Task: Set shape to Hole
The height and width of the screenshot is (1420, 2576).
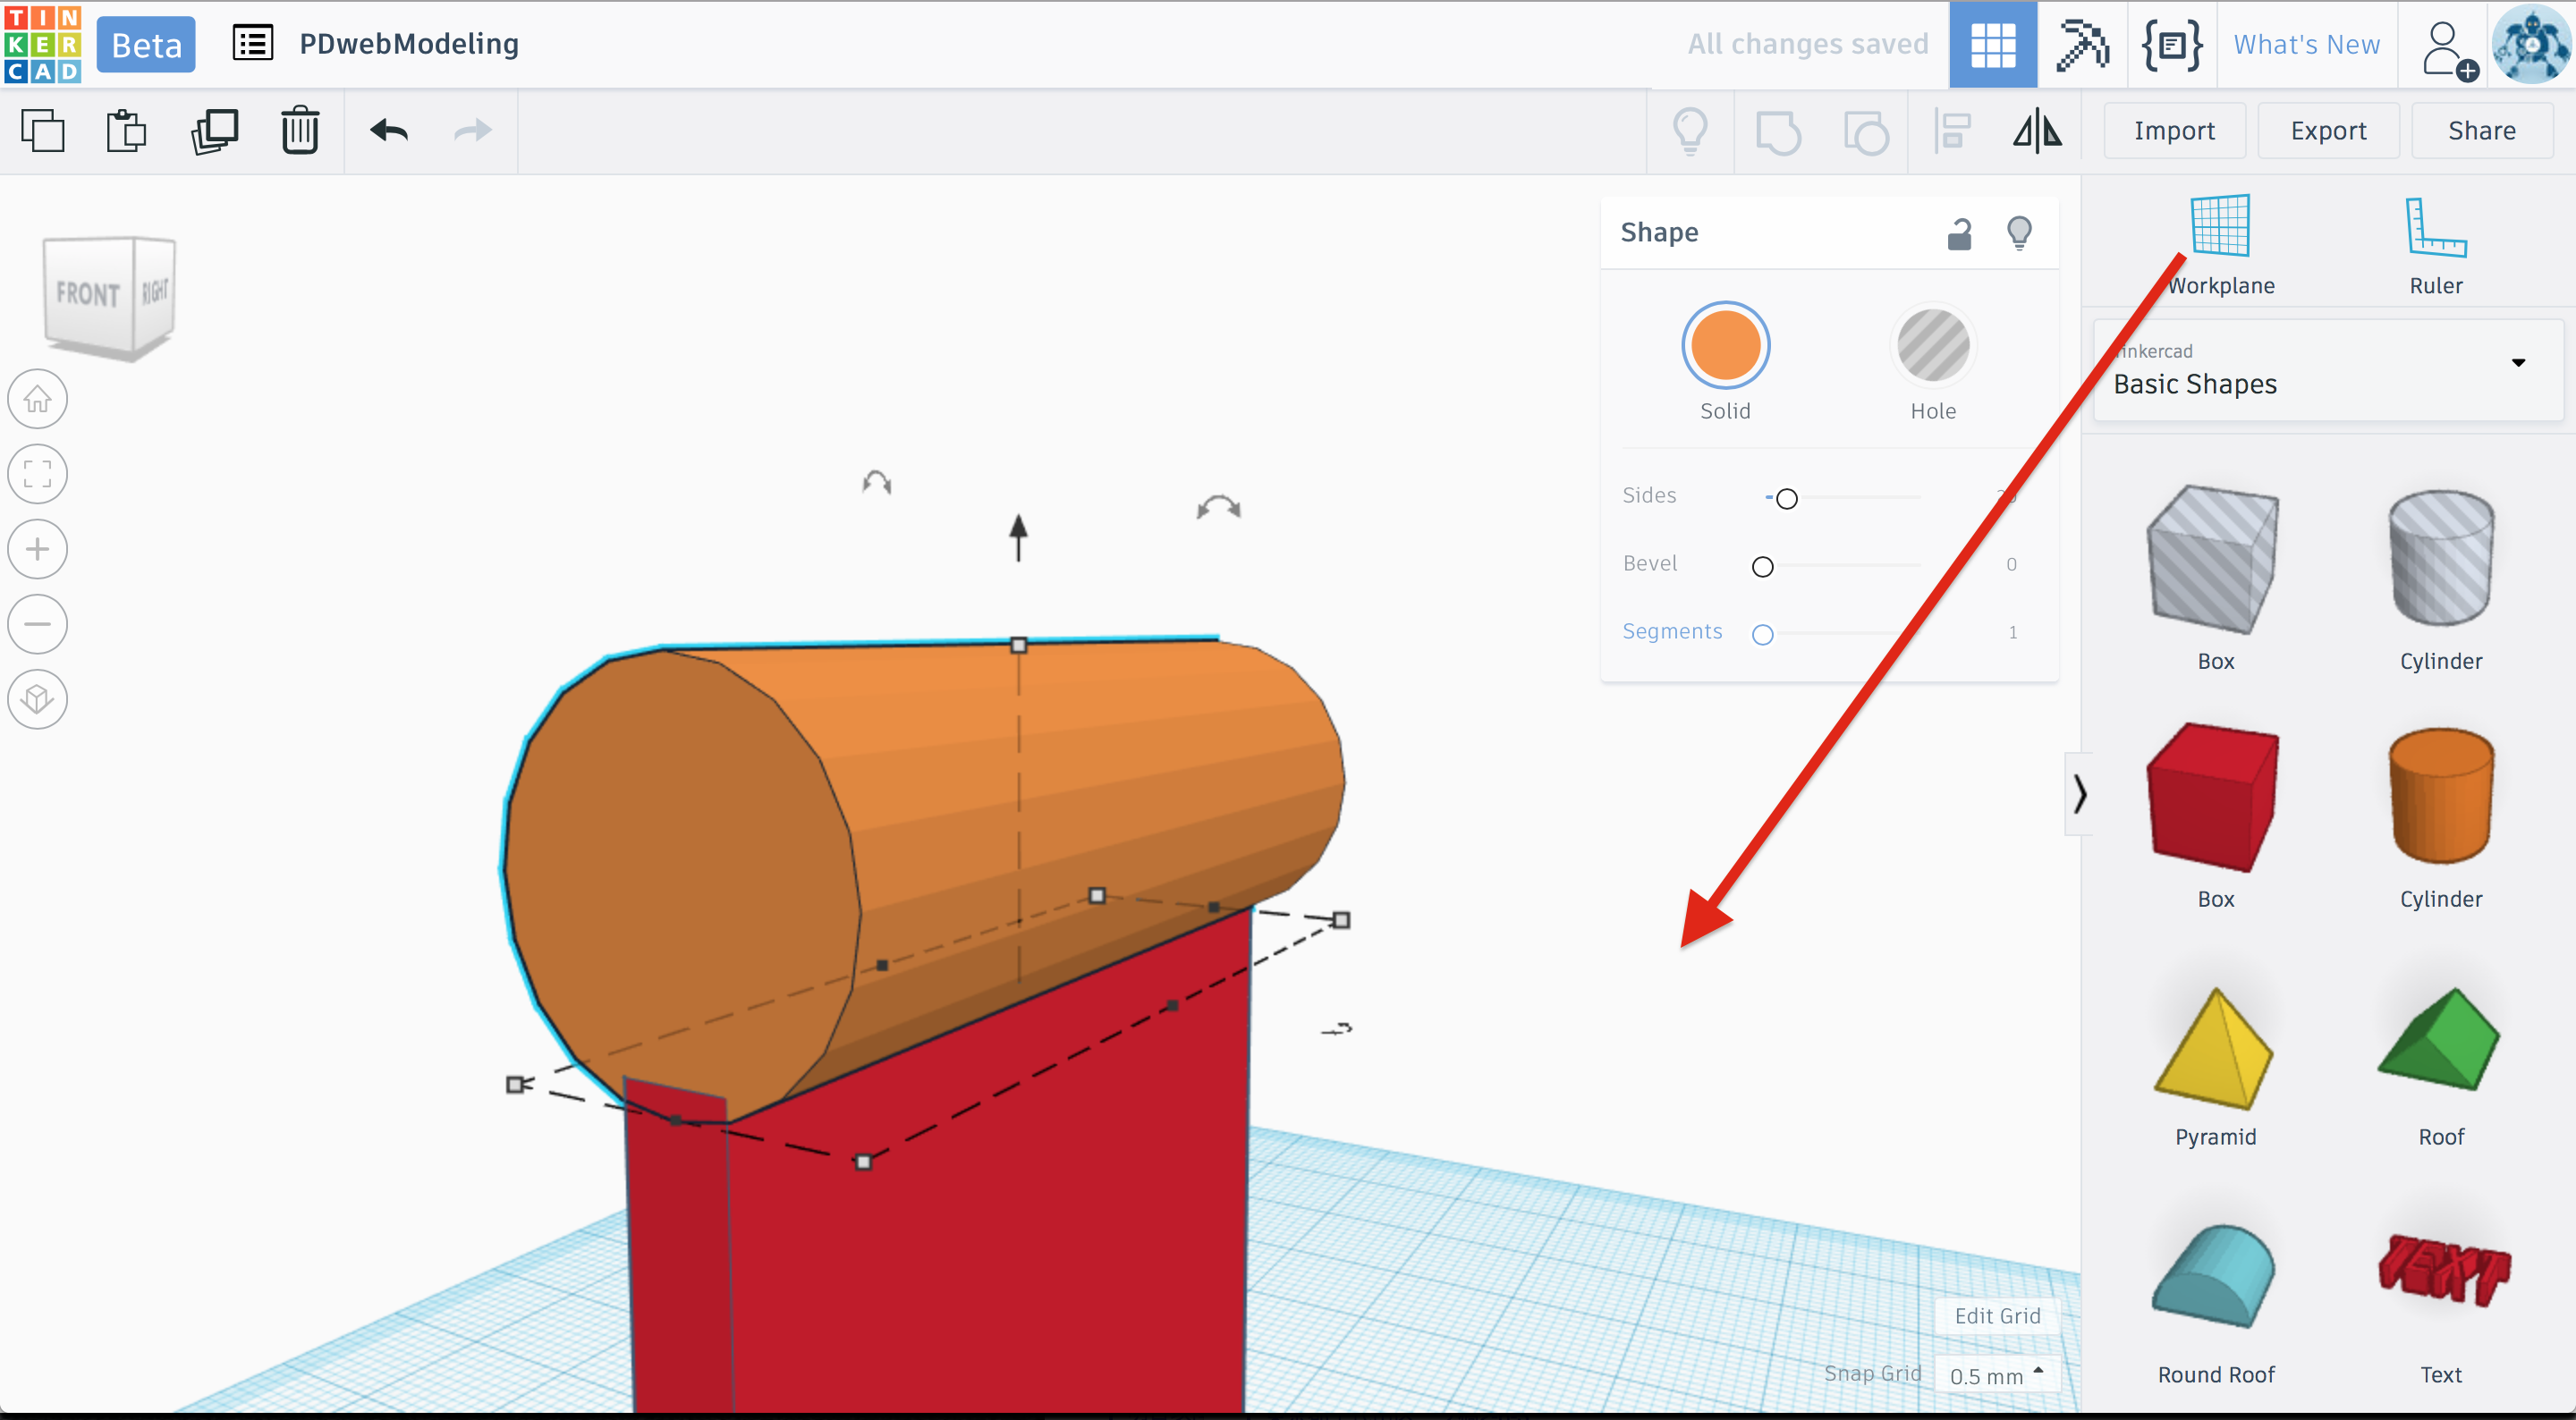Action: [1932, 346]
